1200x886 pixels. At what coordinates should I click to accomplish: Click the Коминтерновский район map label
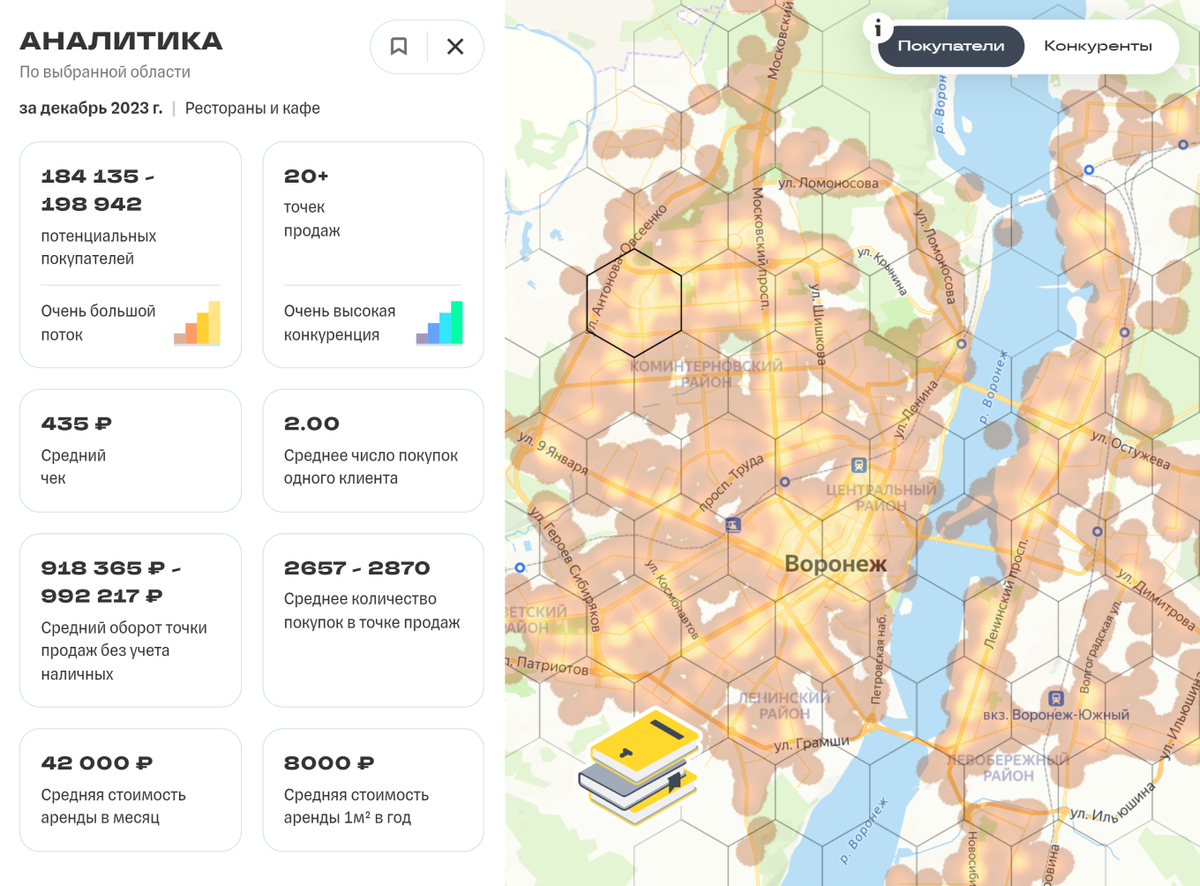706,374
